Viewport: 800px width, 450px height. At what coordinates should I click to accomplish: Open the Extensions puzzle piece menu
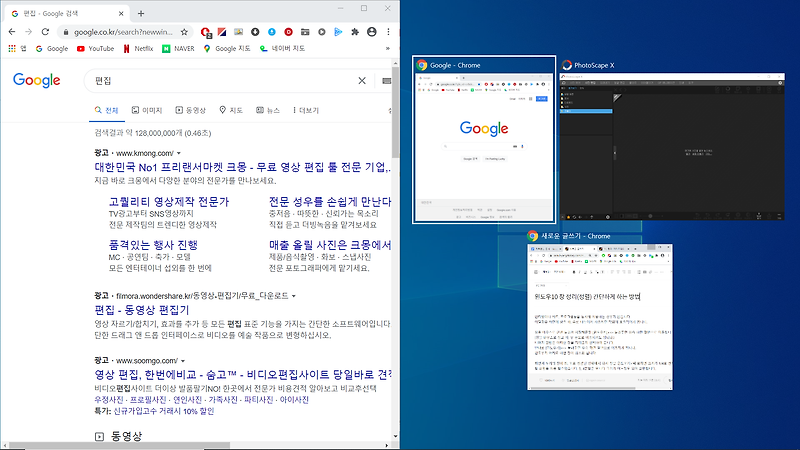tap(355, 32)
